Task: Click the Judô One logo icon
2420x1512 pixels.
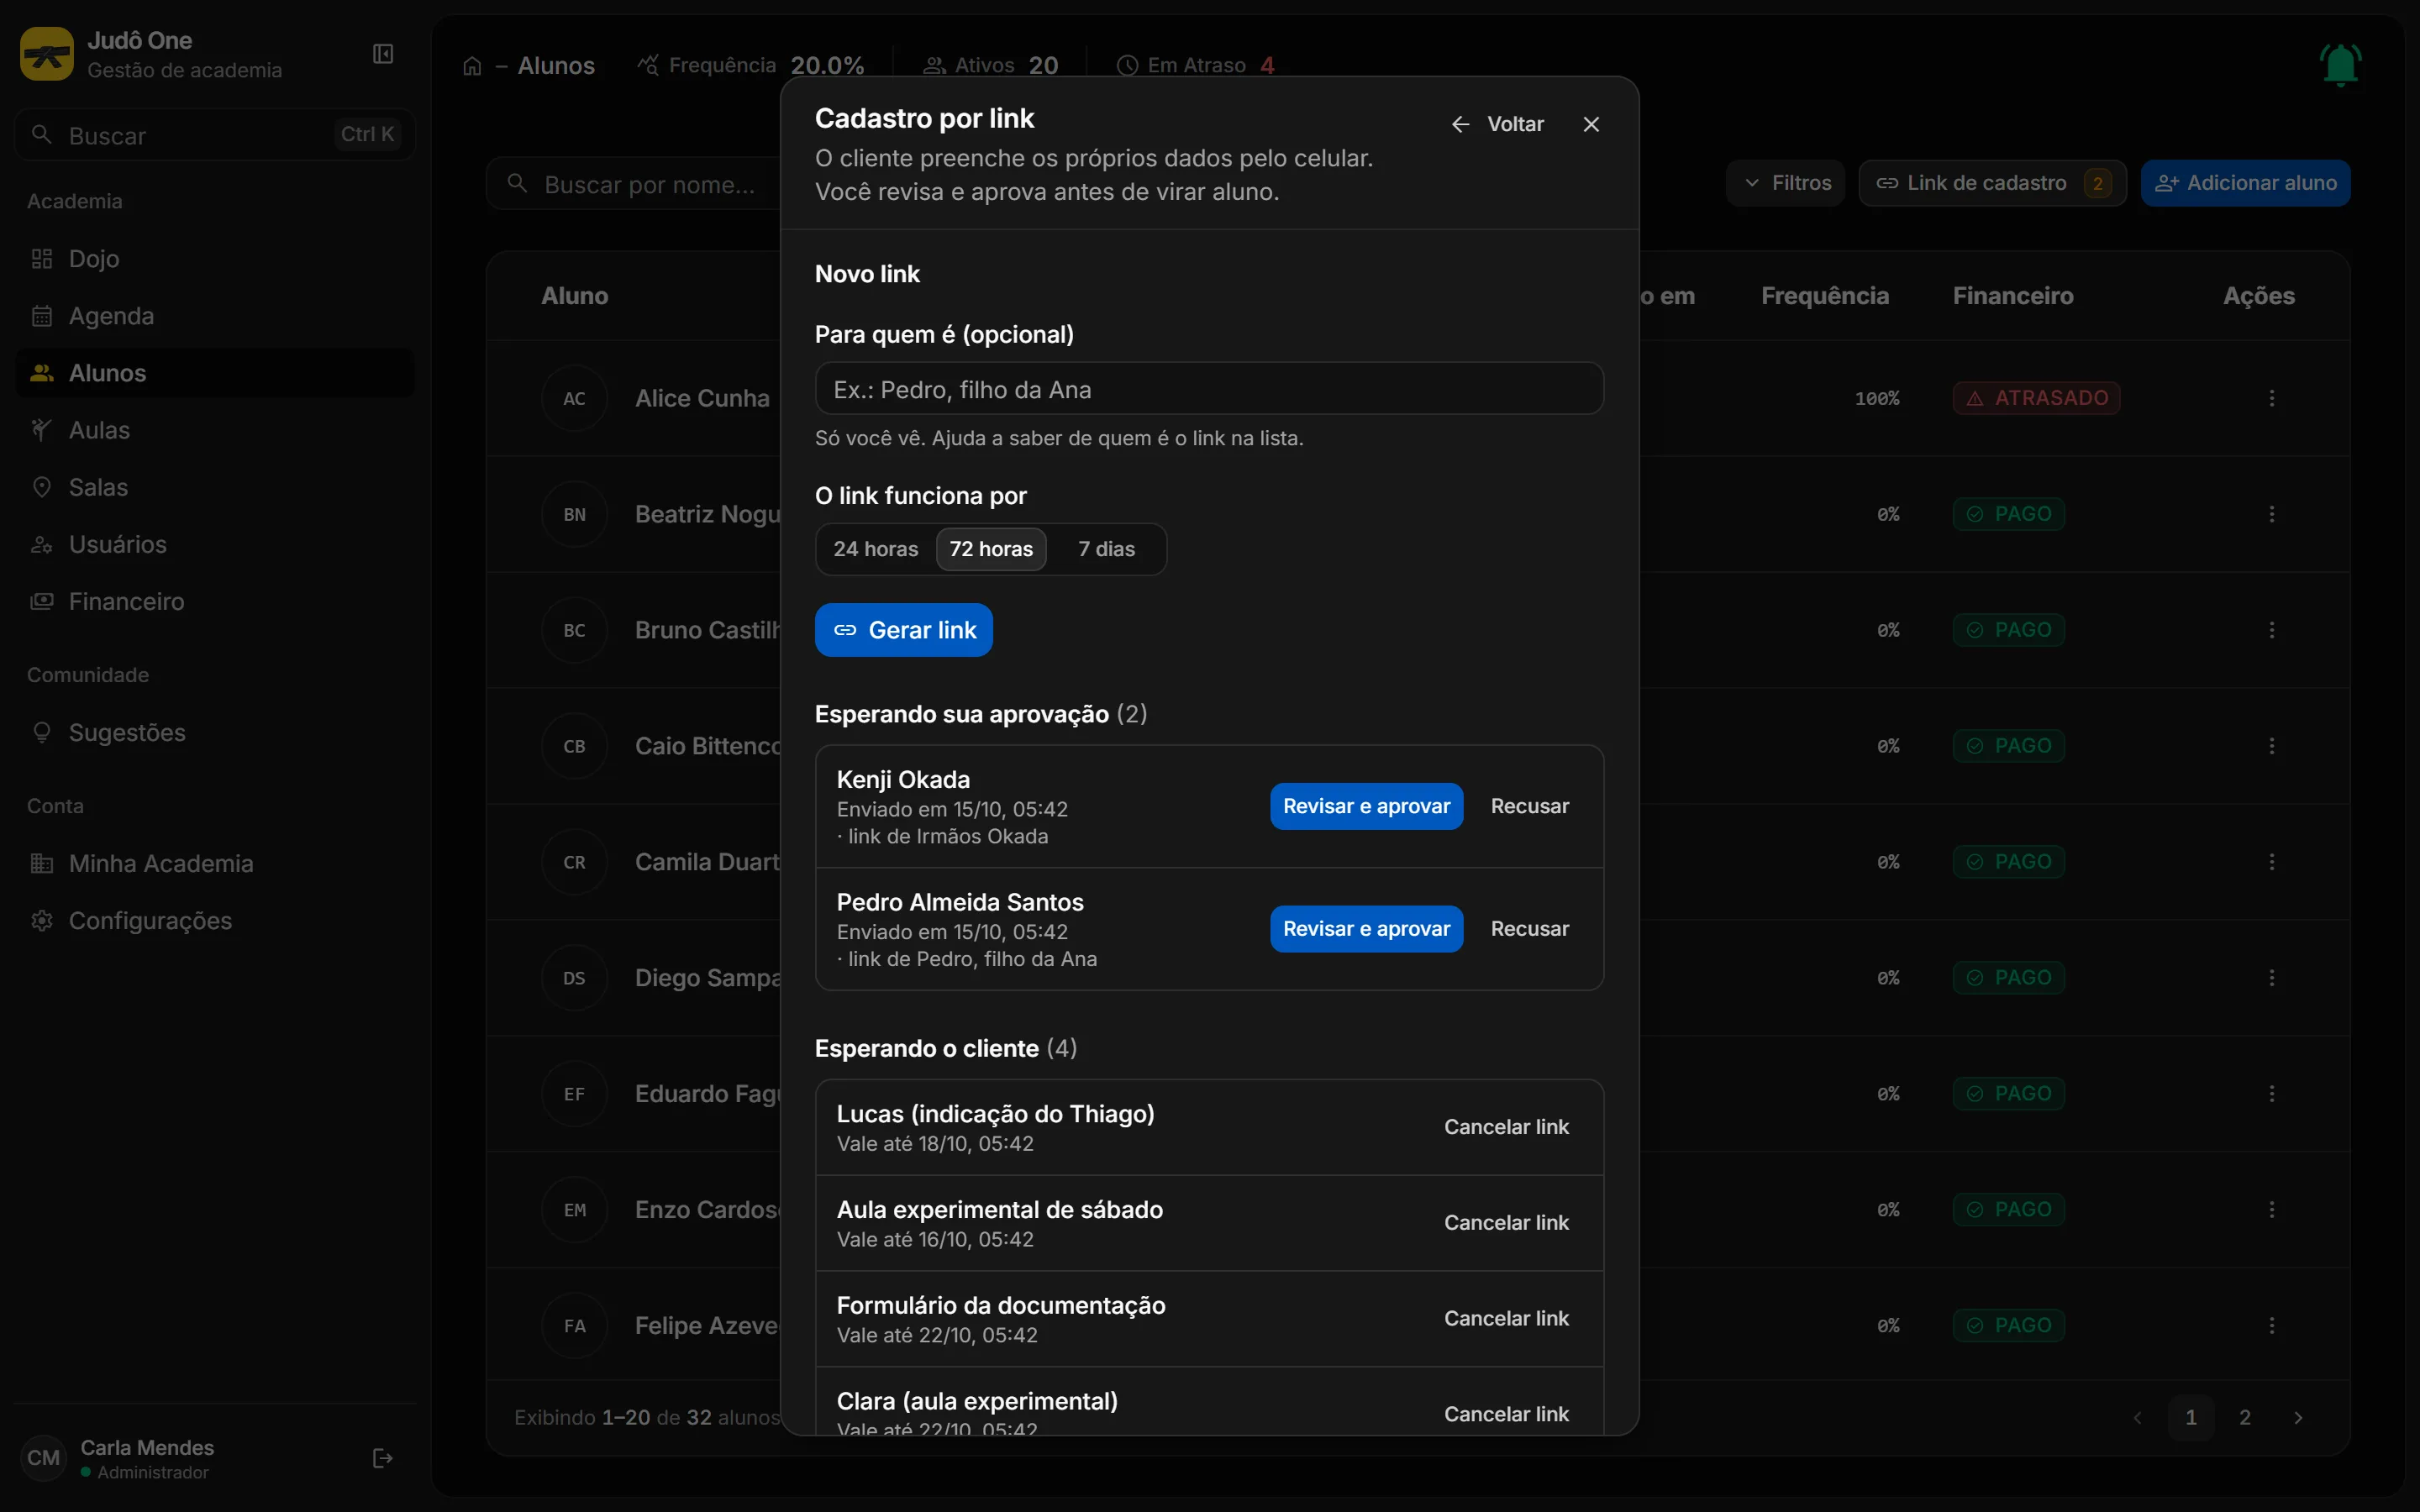Action: pyautogui.click(x=47, y=54)
